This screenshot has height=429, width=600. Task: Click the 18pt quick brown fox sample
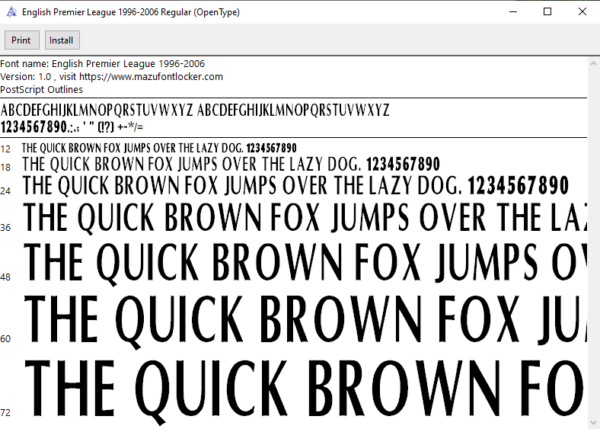[231, 164]
